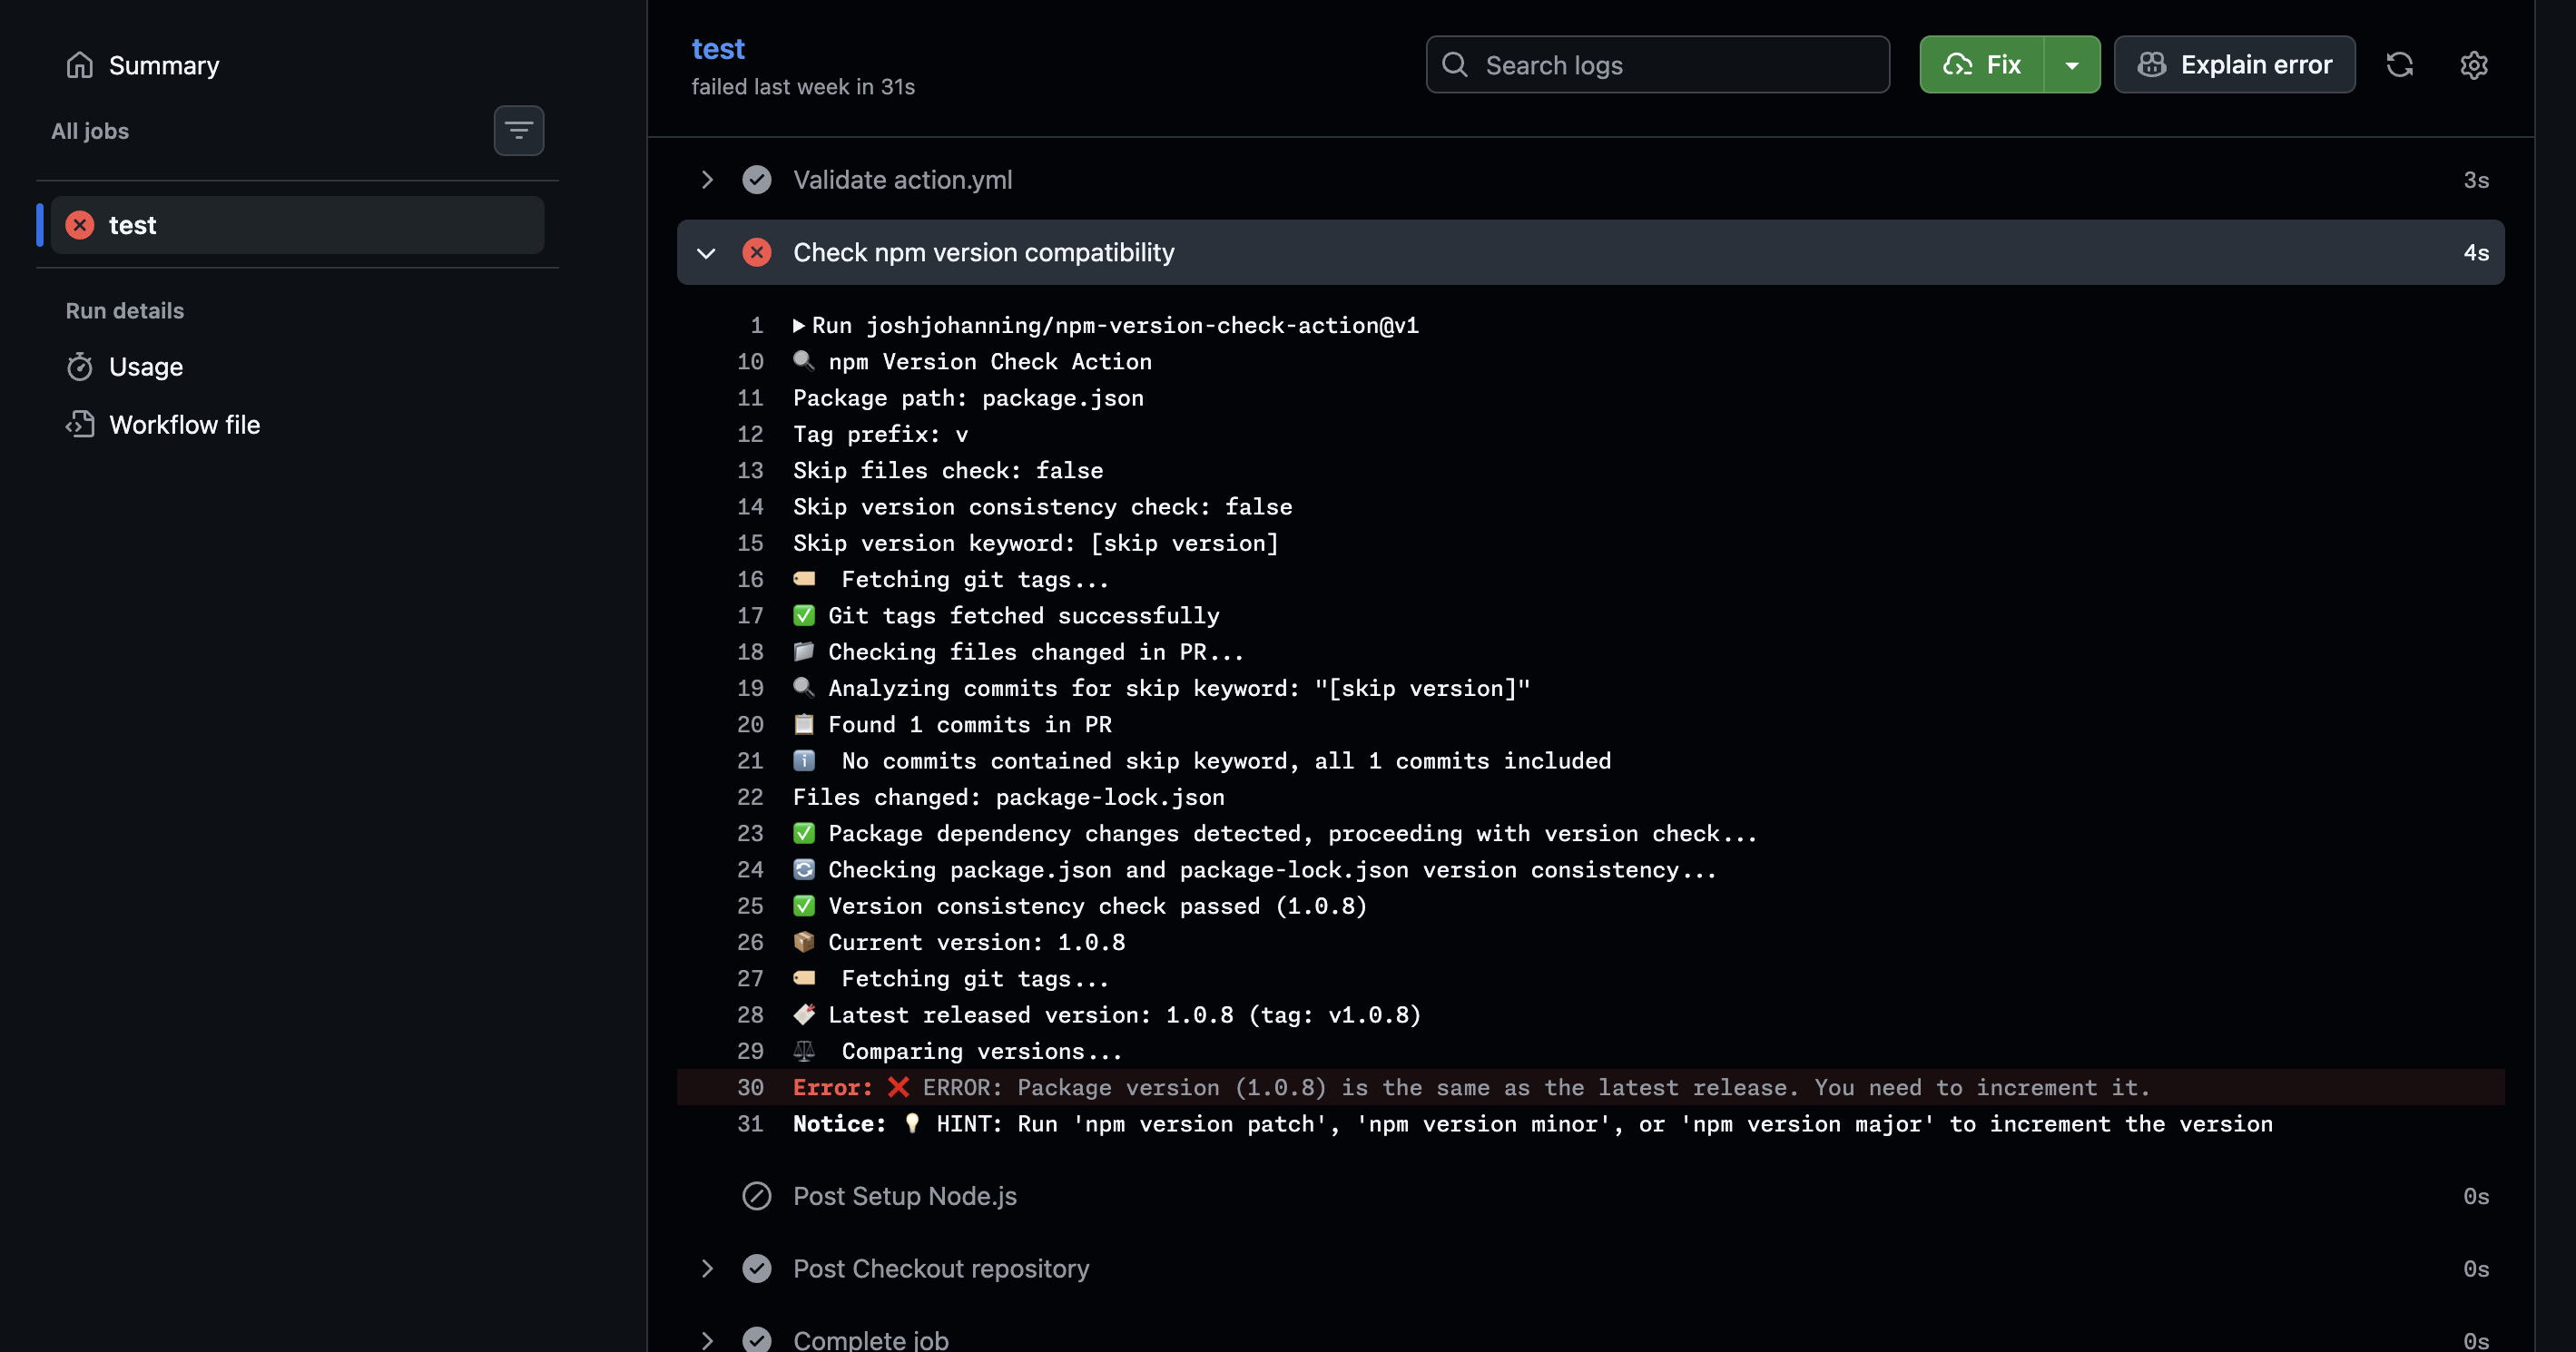Screen dimensions: 2576x1352
Task: Open the Summary page
Action: pos(163,65)
